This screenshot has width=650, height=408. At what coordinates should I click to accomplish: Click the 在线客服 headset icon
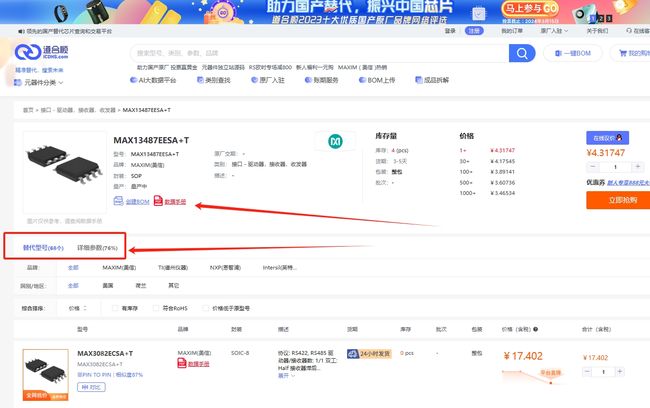tap(629, 31)
